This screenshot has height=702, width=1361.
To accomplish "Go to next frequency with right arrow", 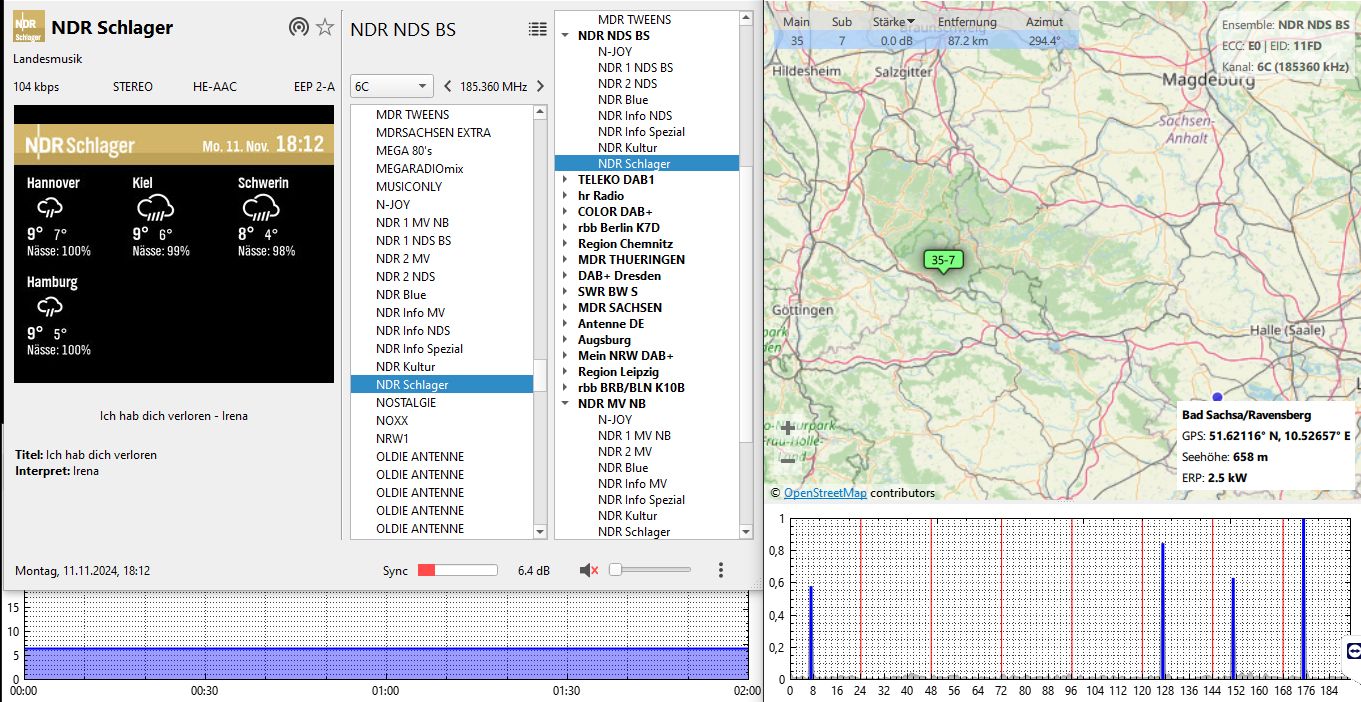I will 540,86.
